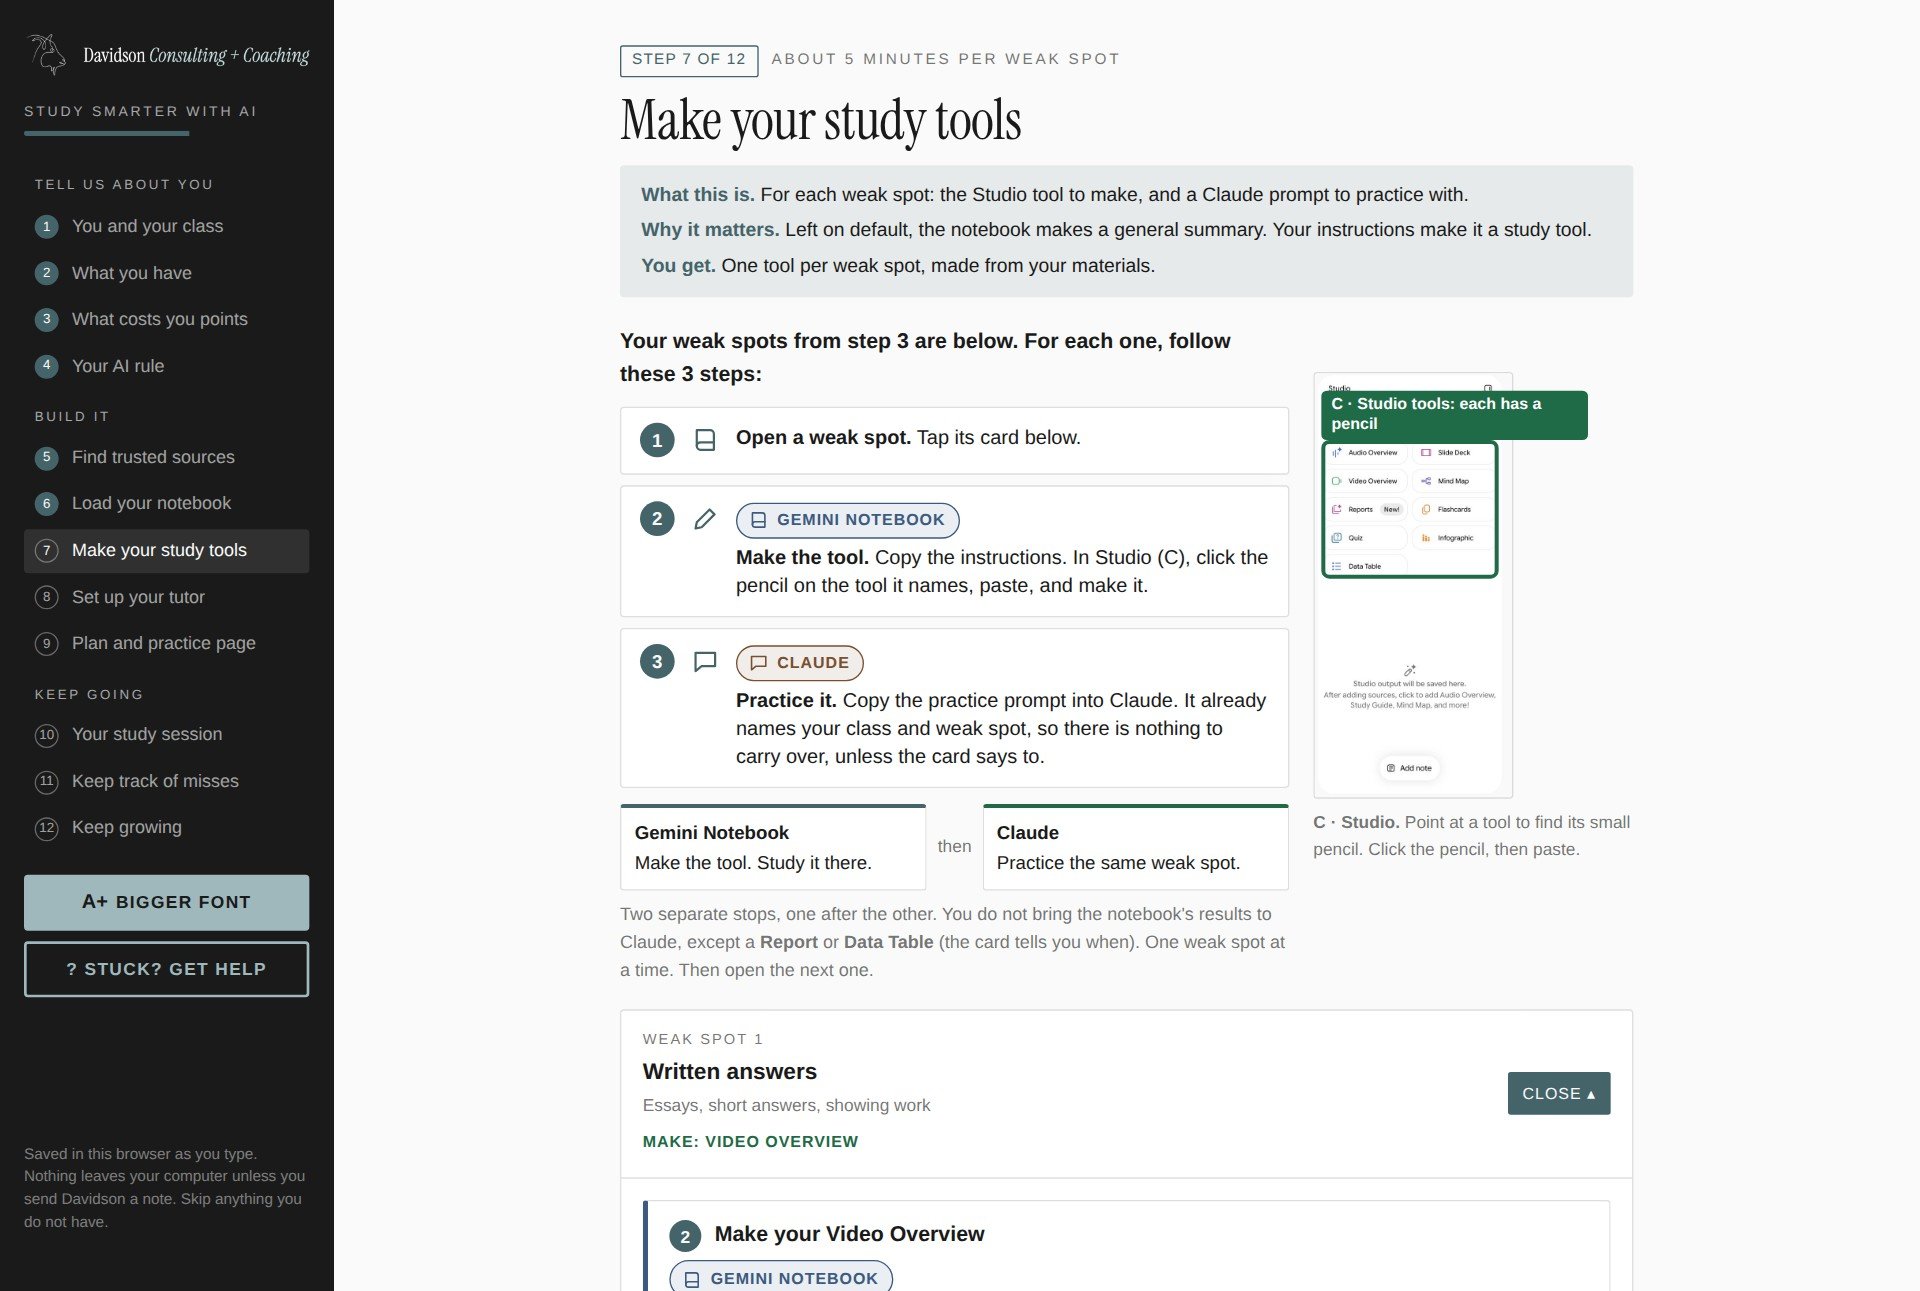Click the goat logo icon in the sidebar
1920x1291 pixels.
(x=48, y=54)
